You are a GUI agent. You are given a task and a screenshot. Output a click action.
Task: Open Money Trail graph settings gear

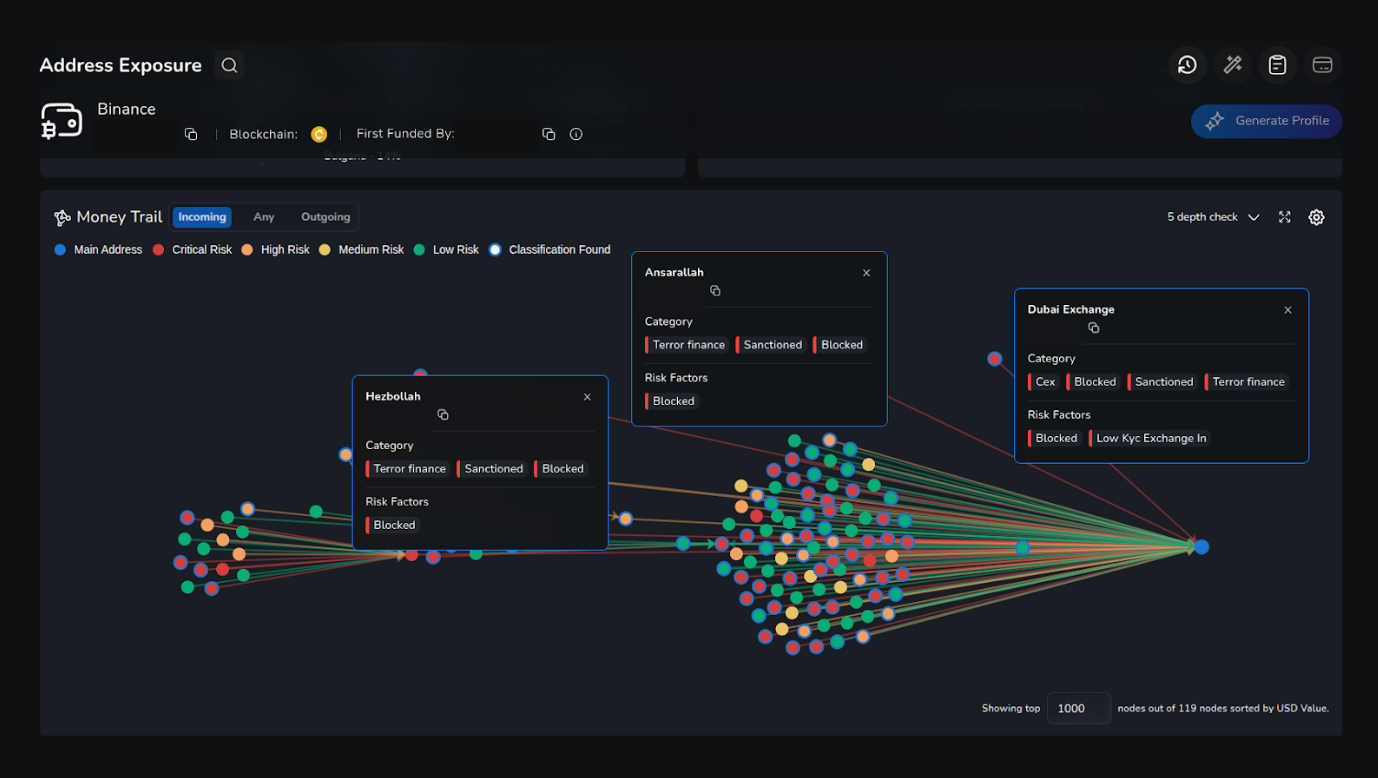tap(1316, 216)
